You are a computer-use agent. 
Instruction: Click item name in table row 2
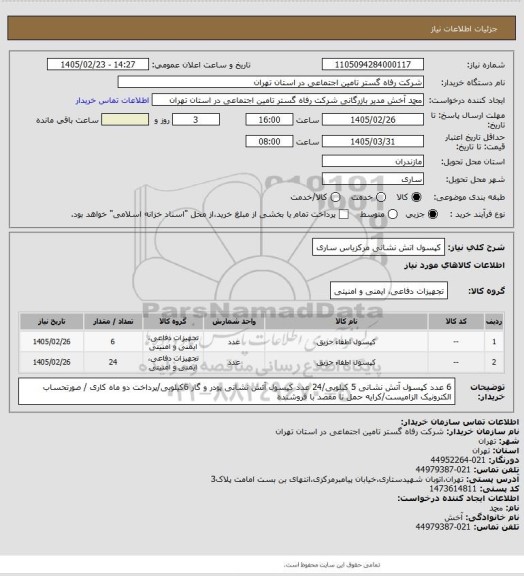[x=346, y=362]
